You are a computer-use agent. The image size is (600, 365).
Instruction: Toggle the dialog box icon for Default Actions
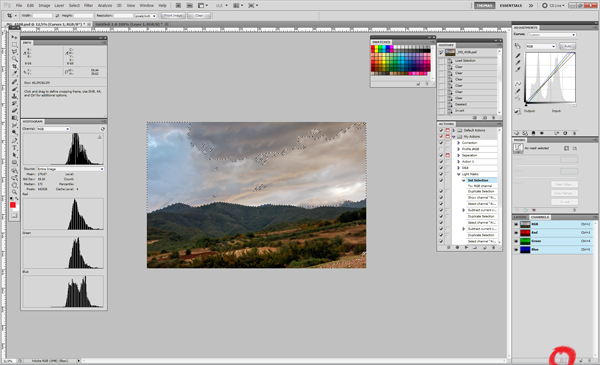pos(447,130)
